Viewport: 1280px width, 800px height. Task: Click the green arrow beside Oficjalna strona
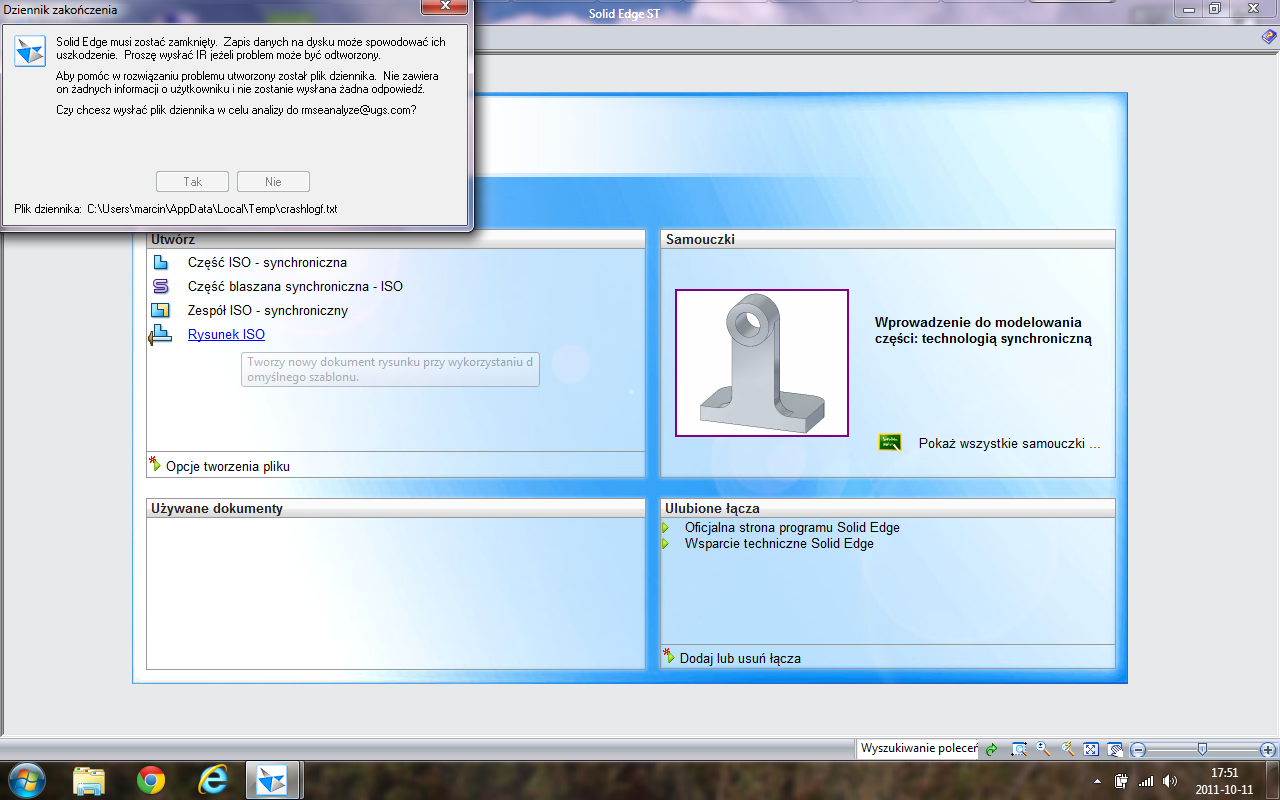666,528
